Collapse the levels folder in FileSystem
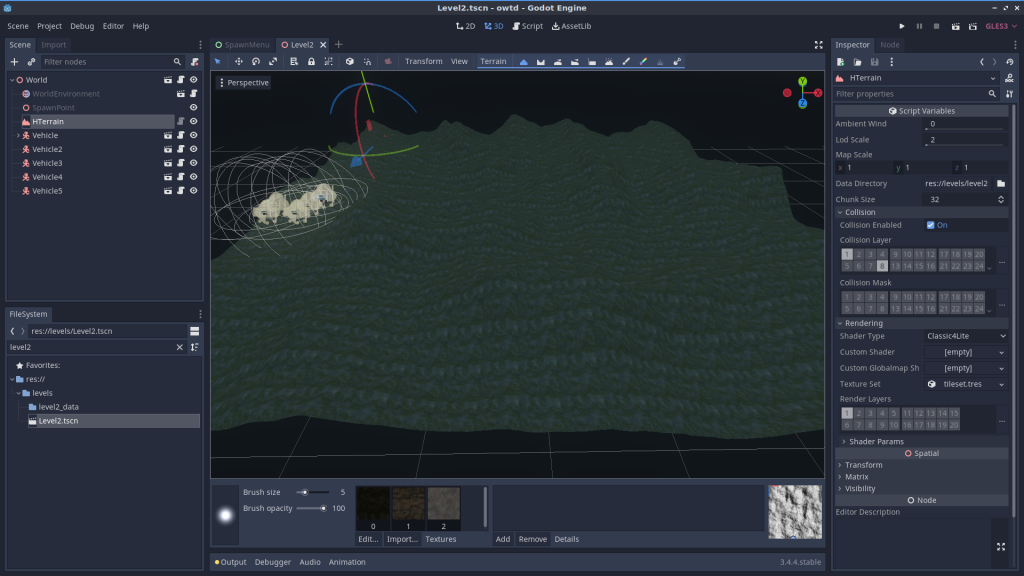 tap(18, 393)
